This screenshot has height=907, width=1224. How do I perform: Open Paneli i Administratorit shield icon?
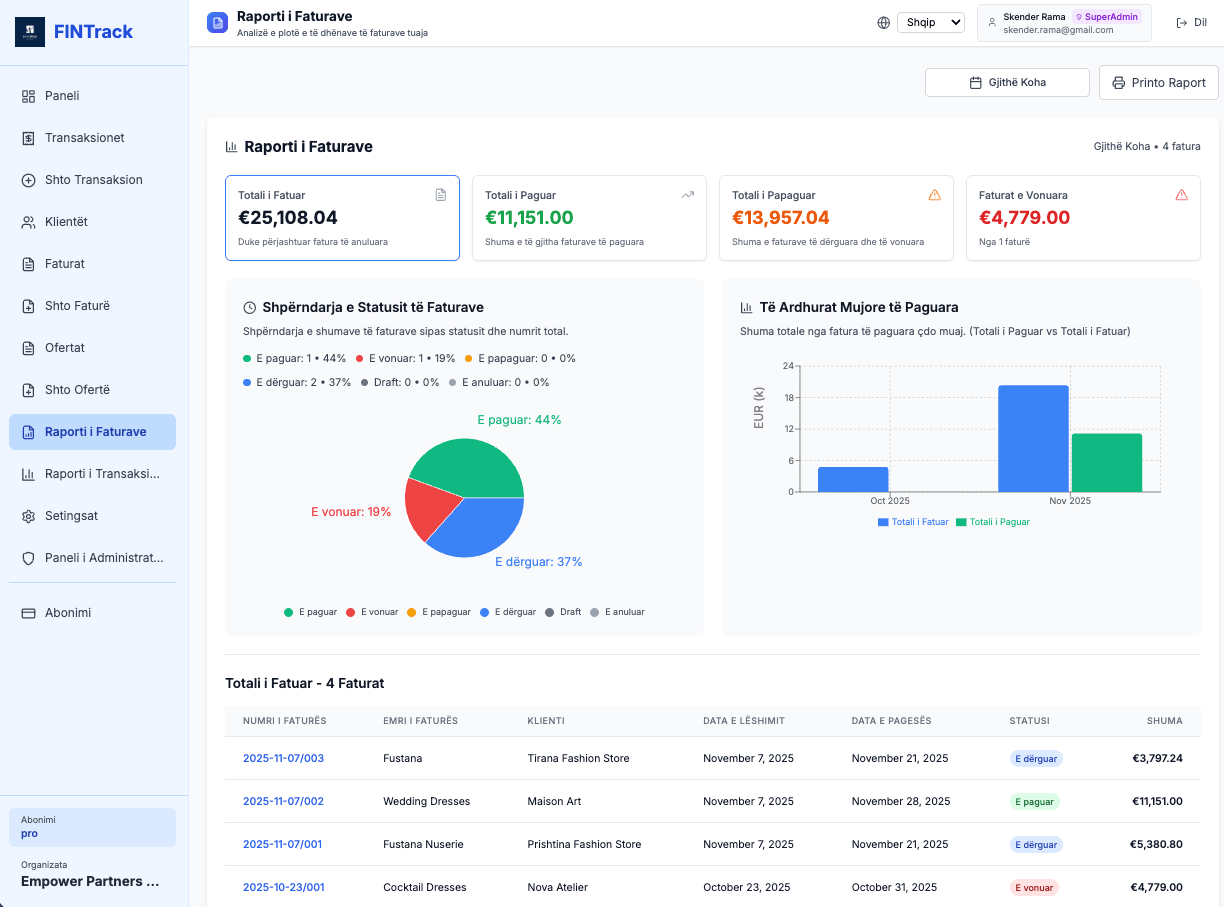[x=27, y=557]
